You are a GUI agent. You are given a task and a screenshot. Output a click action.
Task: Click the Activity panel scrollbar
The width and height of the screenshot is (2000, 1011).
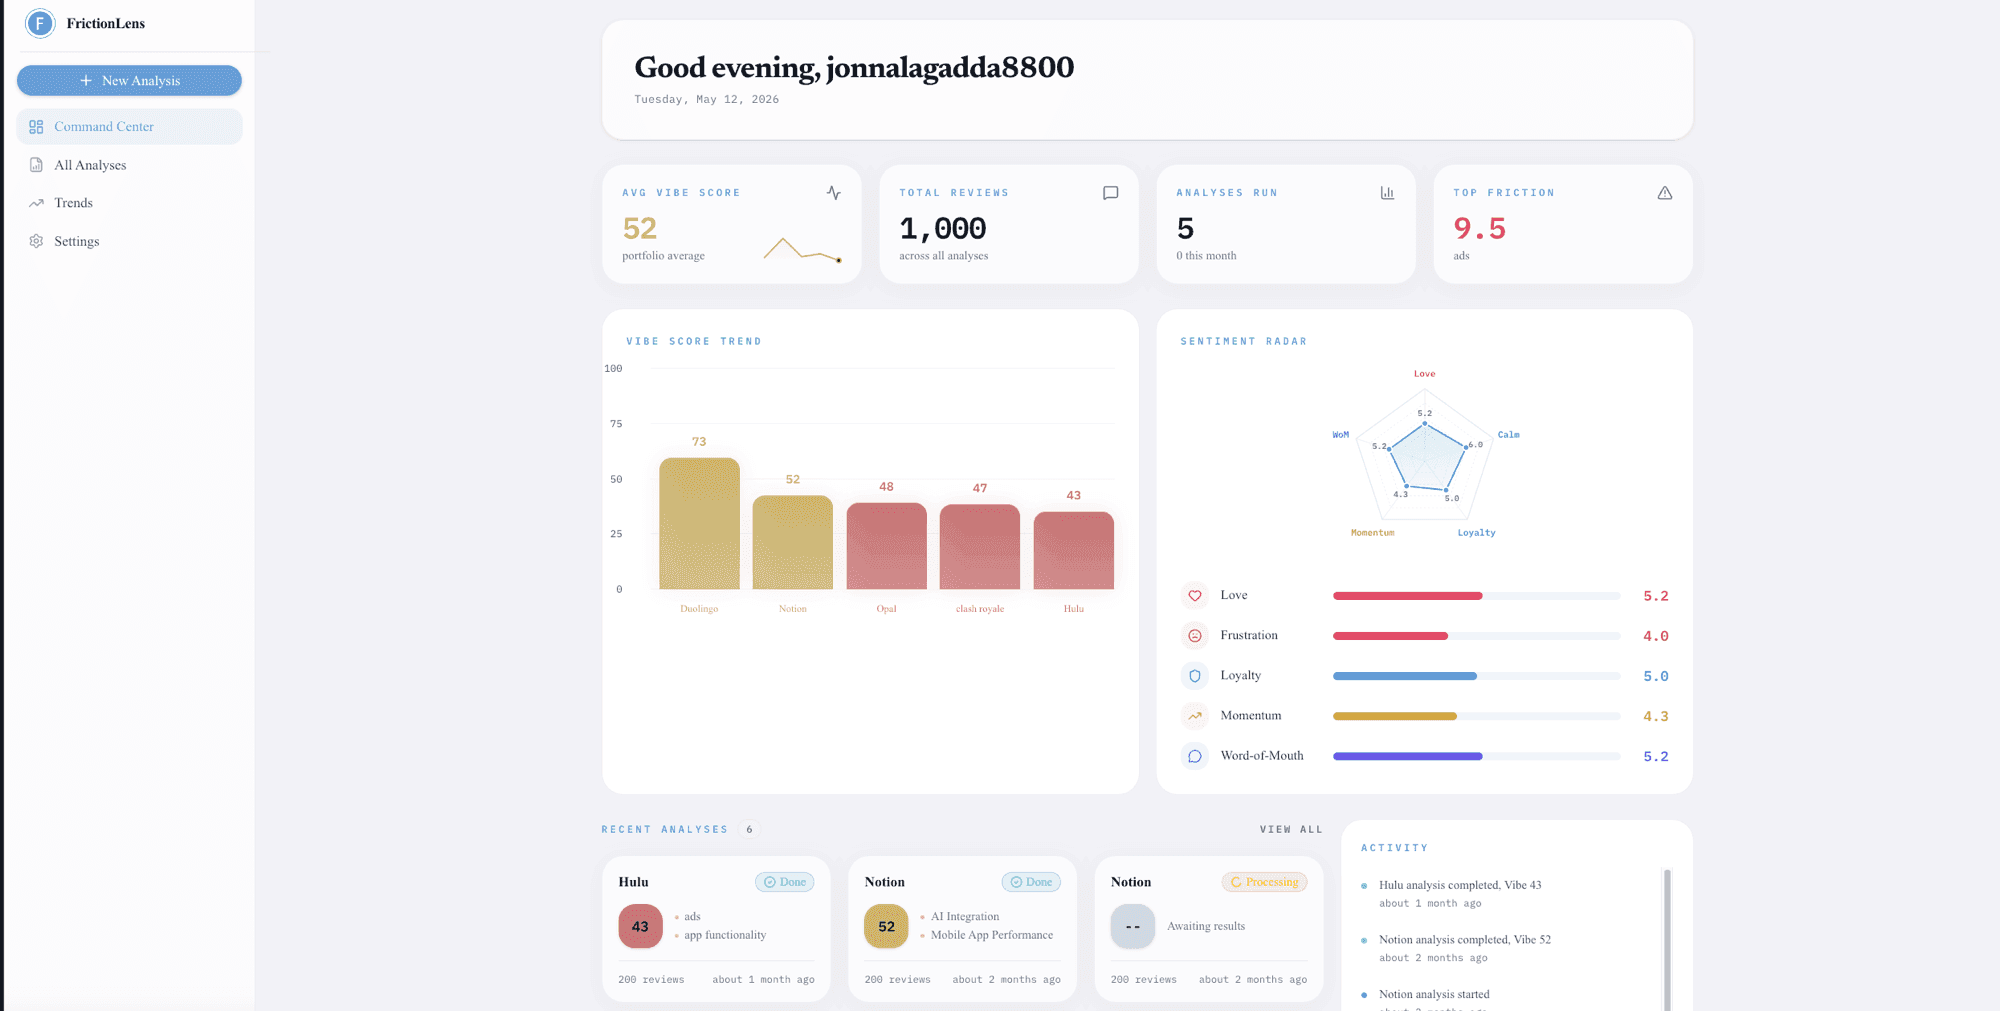click(1667, 940)
